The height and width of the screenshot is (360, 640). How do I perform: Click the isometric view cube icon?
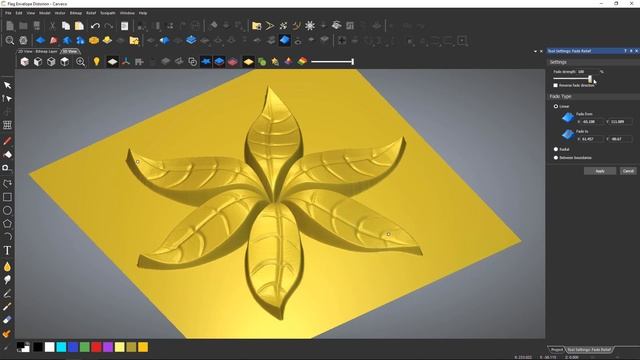pos(25,62)
